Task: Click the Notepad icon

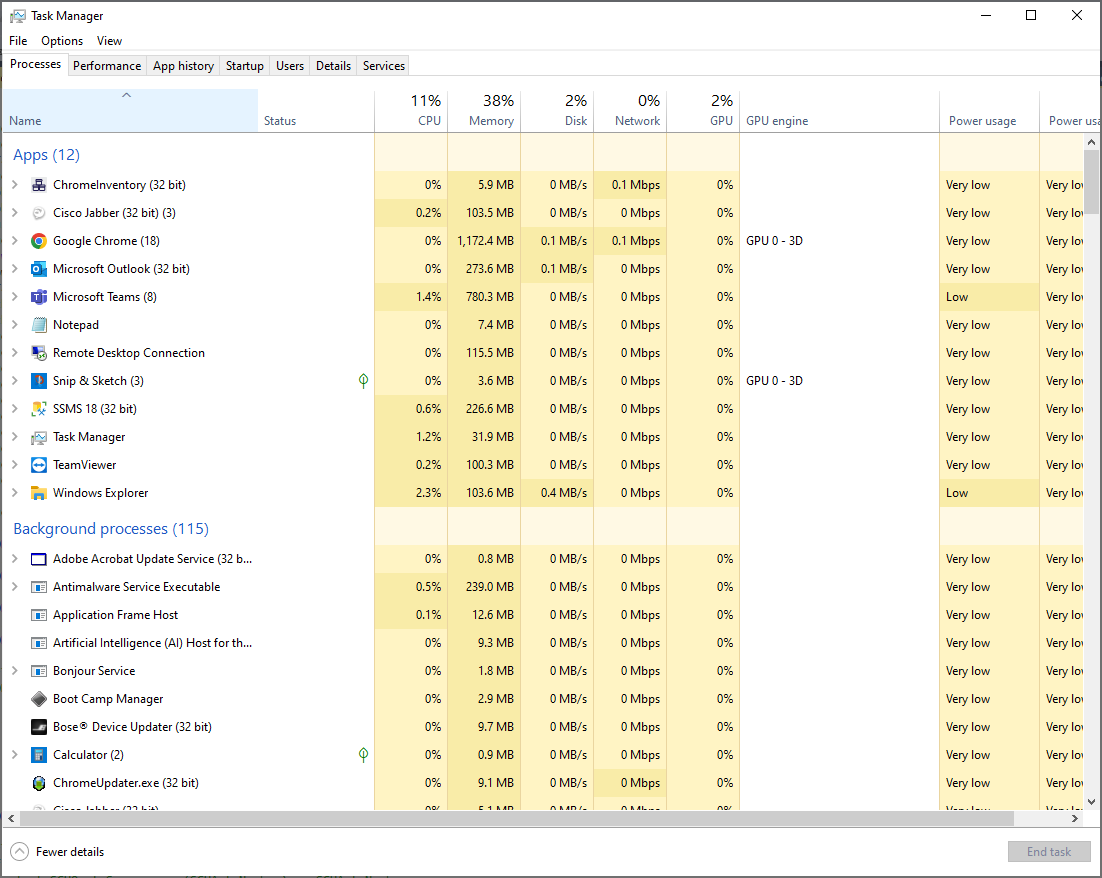Action: click(x=39, y=325)
